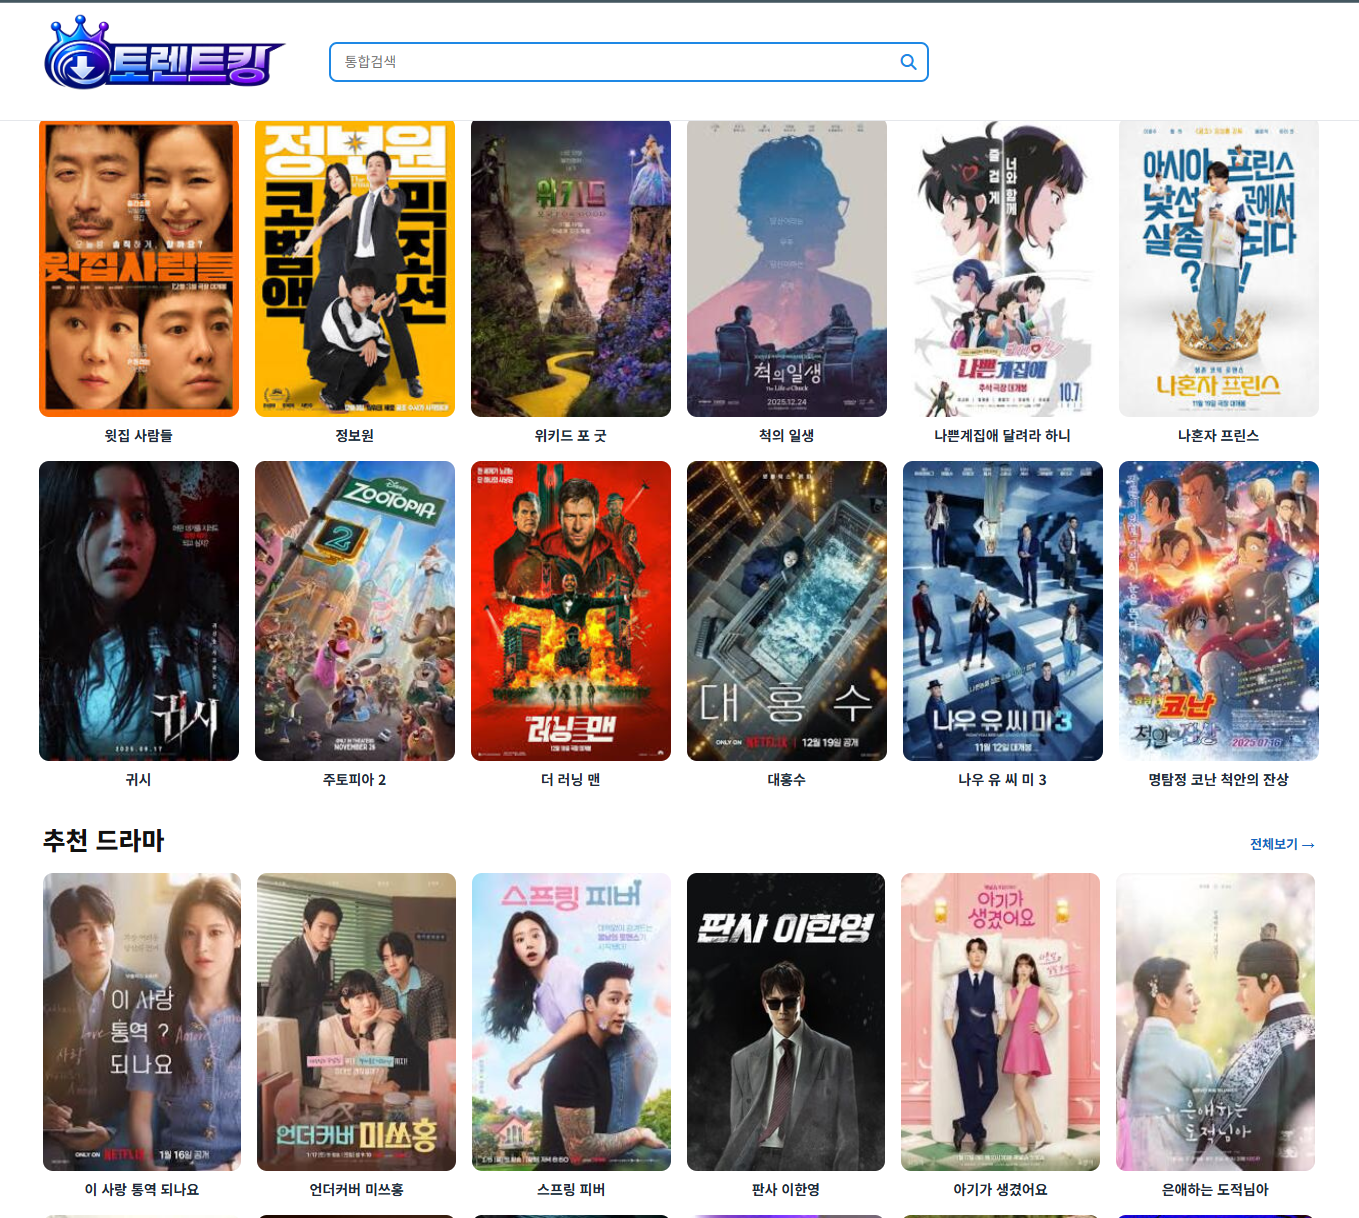Image resolution: width=1359 pixels, height=1218 pixels.
Task: Focus the 통합검색 search field
Action: coord(615,62)
